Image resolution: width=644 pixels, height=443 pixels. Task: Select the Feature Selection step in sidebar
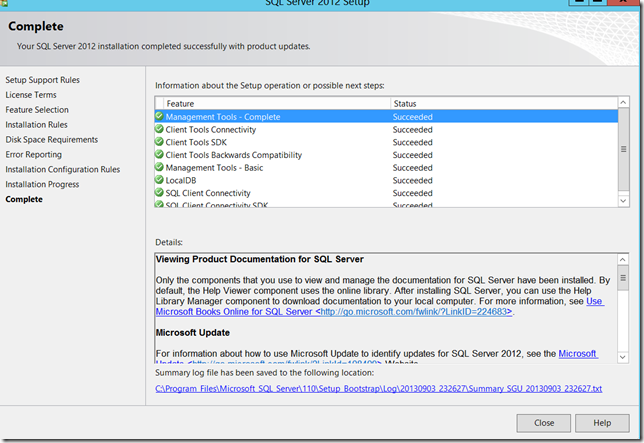click(x=37, y=110)
